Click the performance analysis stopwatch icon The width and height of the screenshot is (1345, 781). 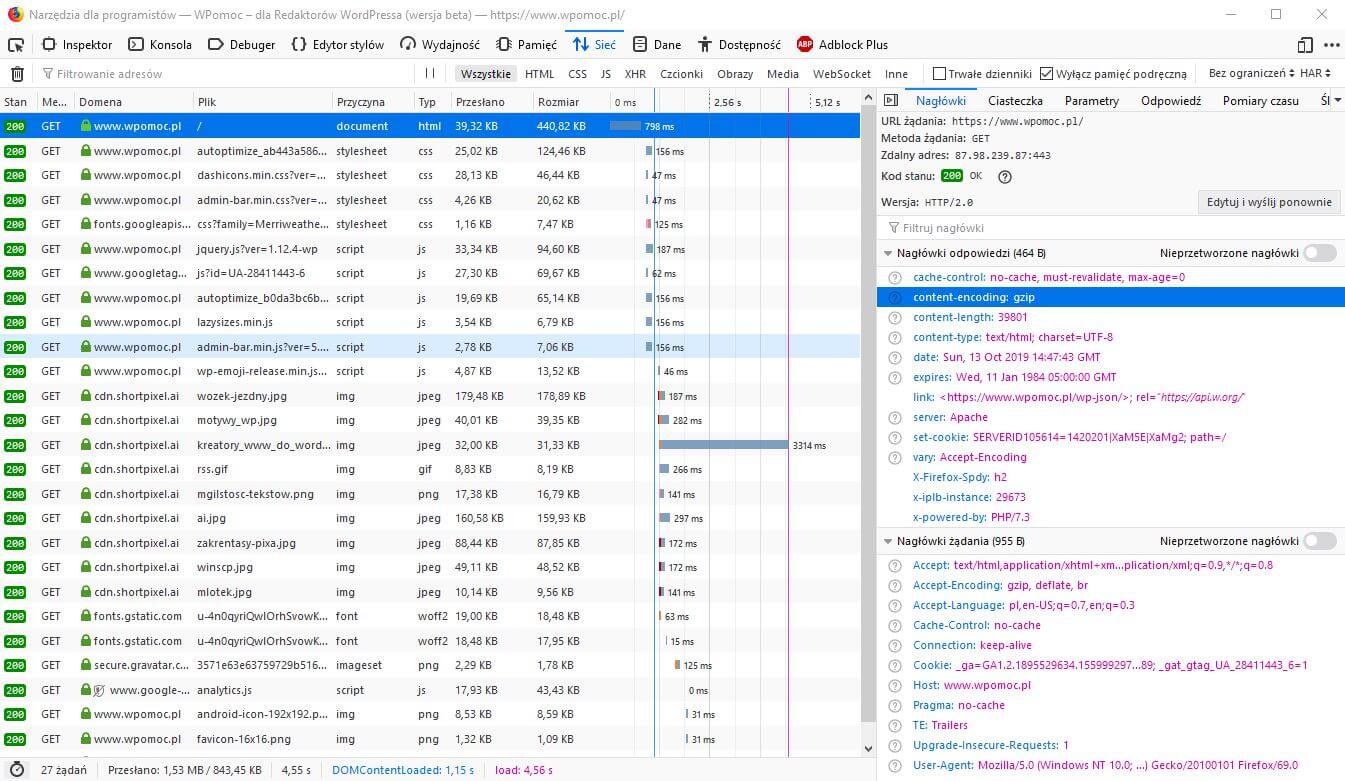pyautogui.click(x=17, y=770)
